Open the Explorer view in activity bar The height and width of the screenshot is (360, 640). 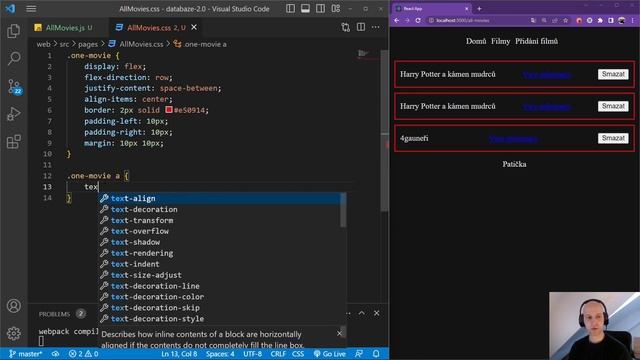click(13, 31)
